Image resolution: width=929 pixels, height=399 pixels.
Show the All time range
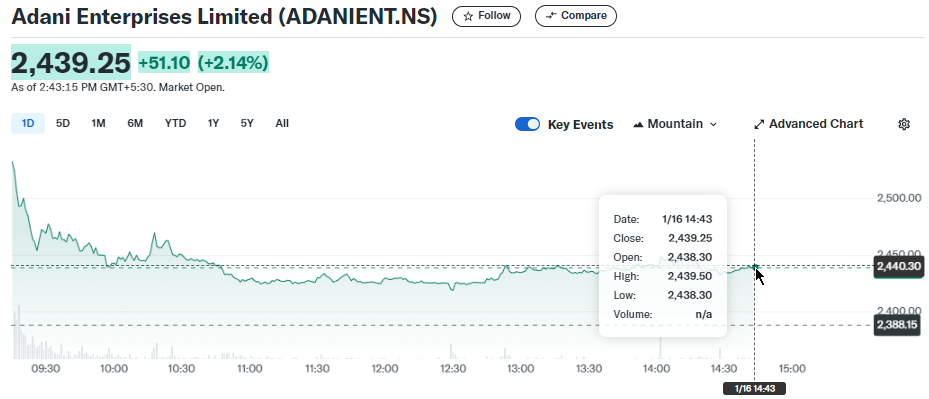(282, 123)
